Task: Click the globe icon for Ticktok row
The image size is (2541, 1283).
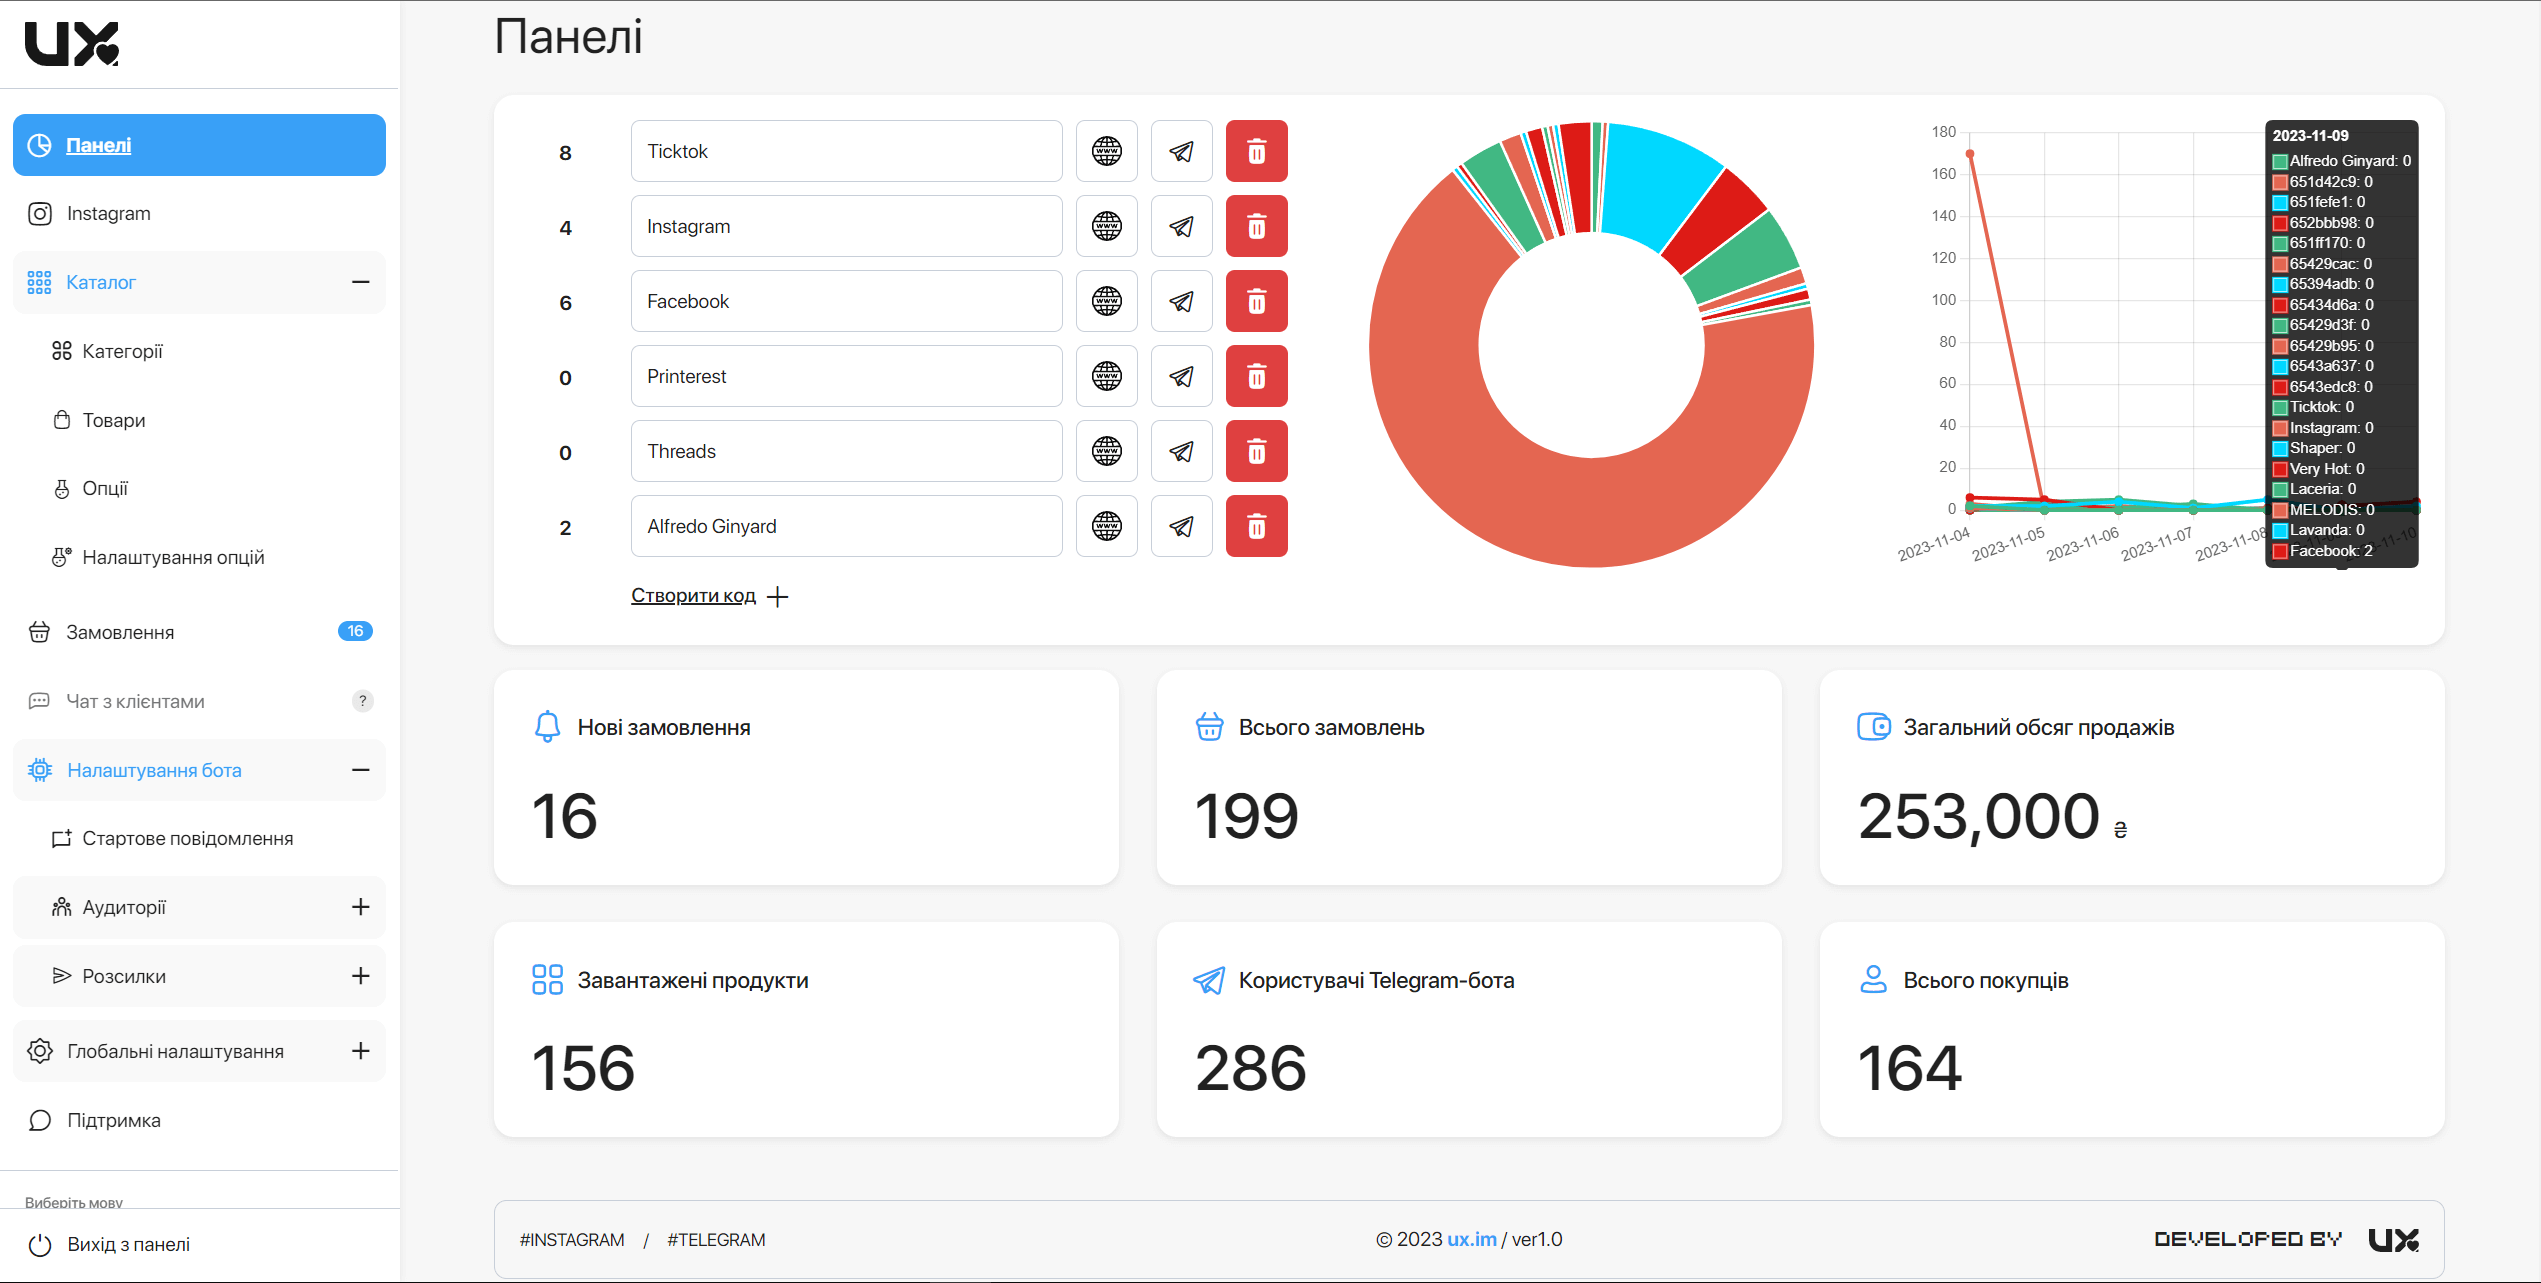Action: [x=1106, y=151]
